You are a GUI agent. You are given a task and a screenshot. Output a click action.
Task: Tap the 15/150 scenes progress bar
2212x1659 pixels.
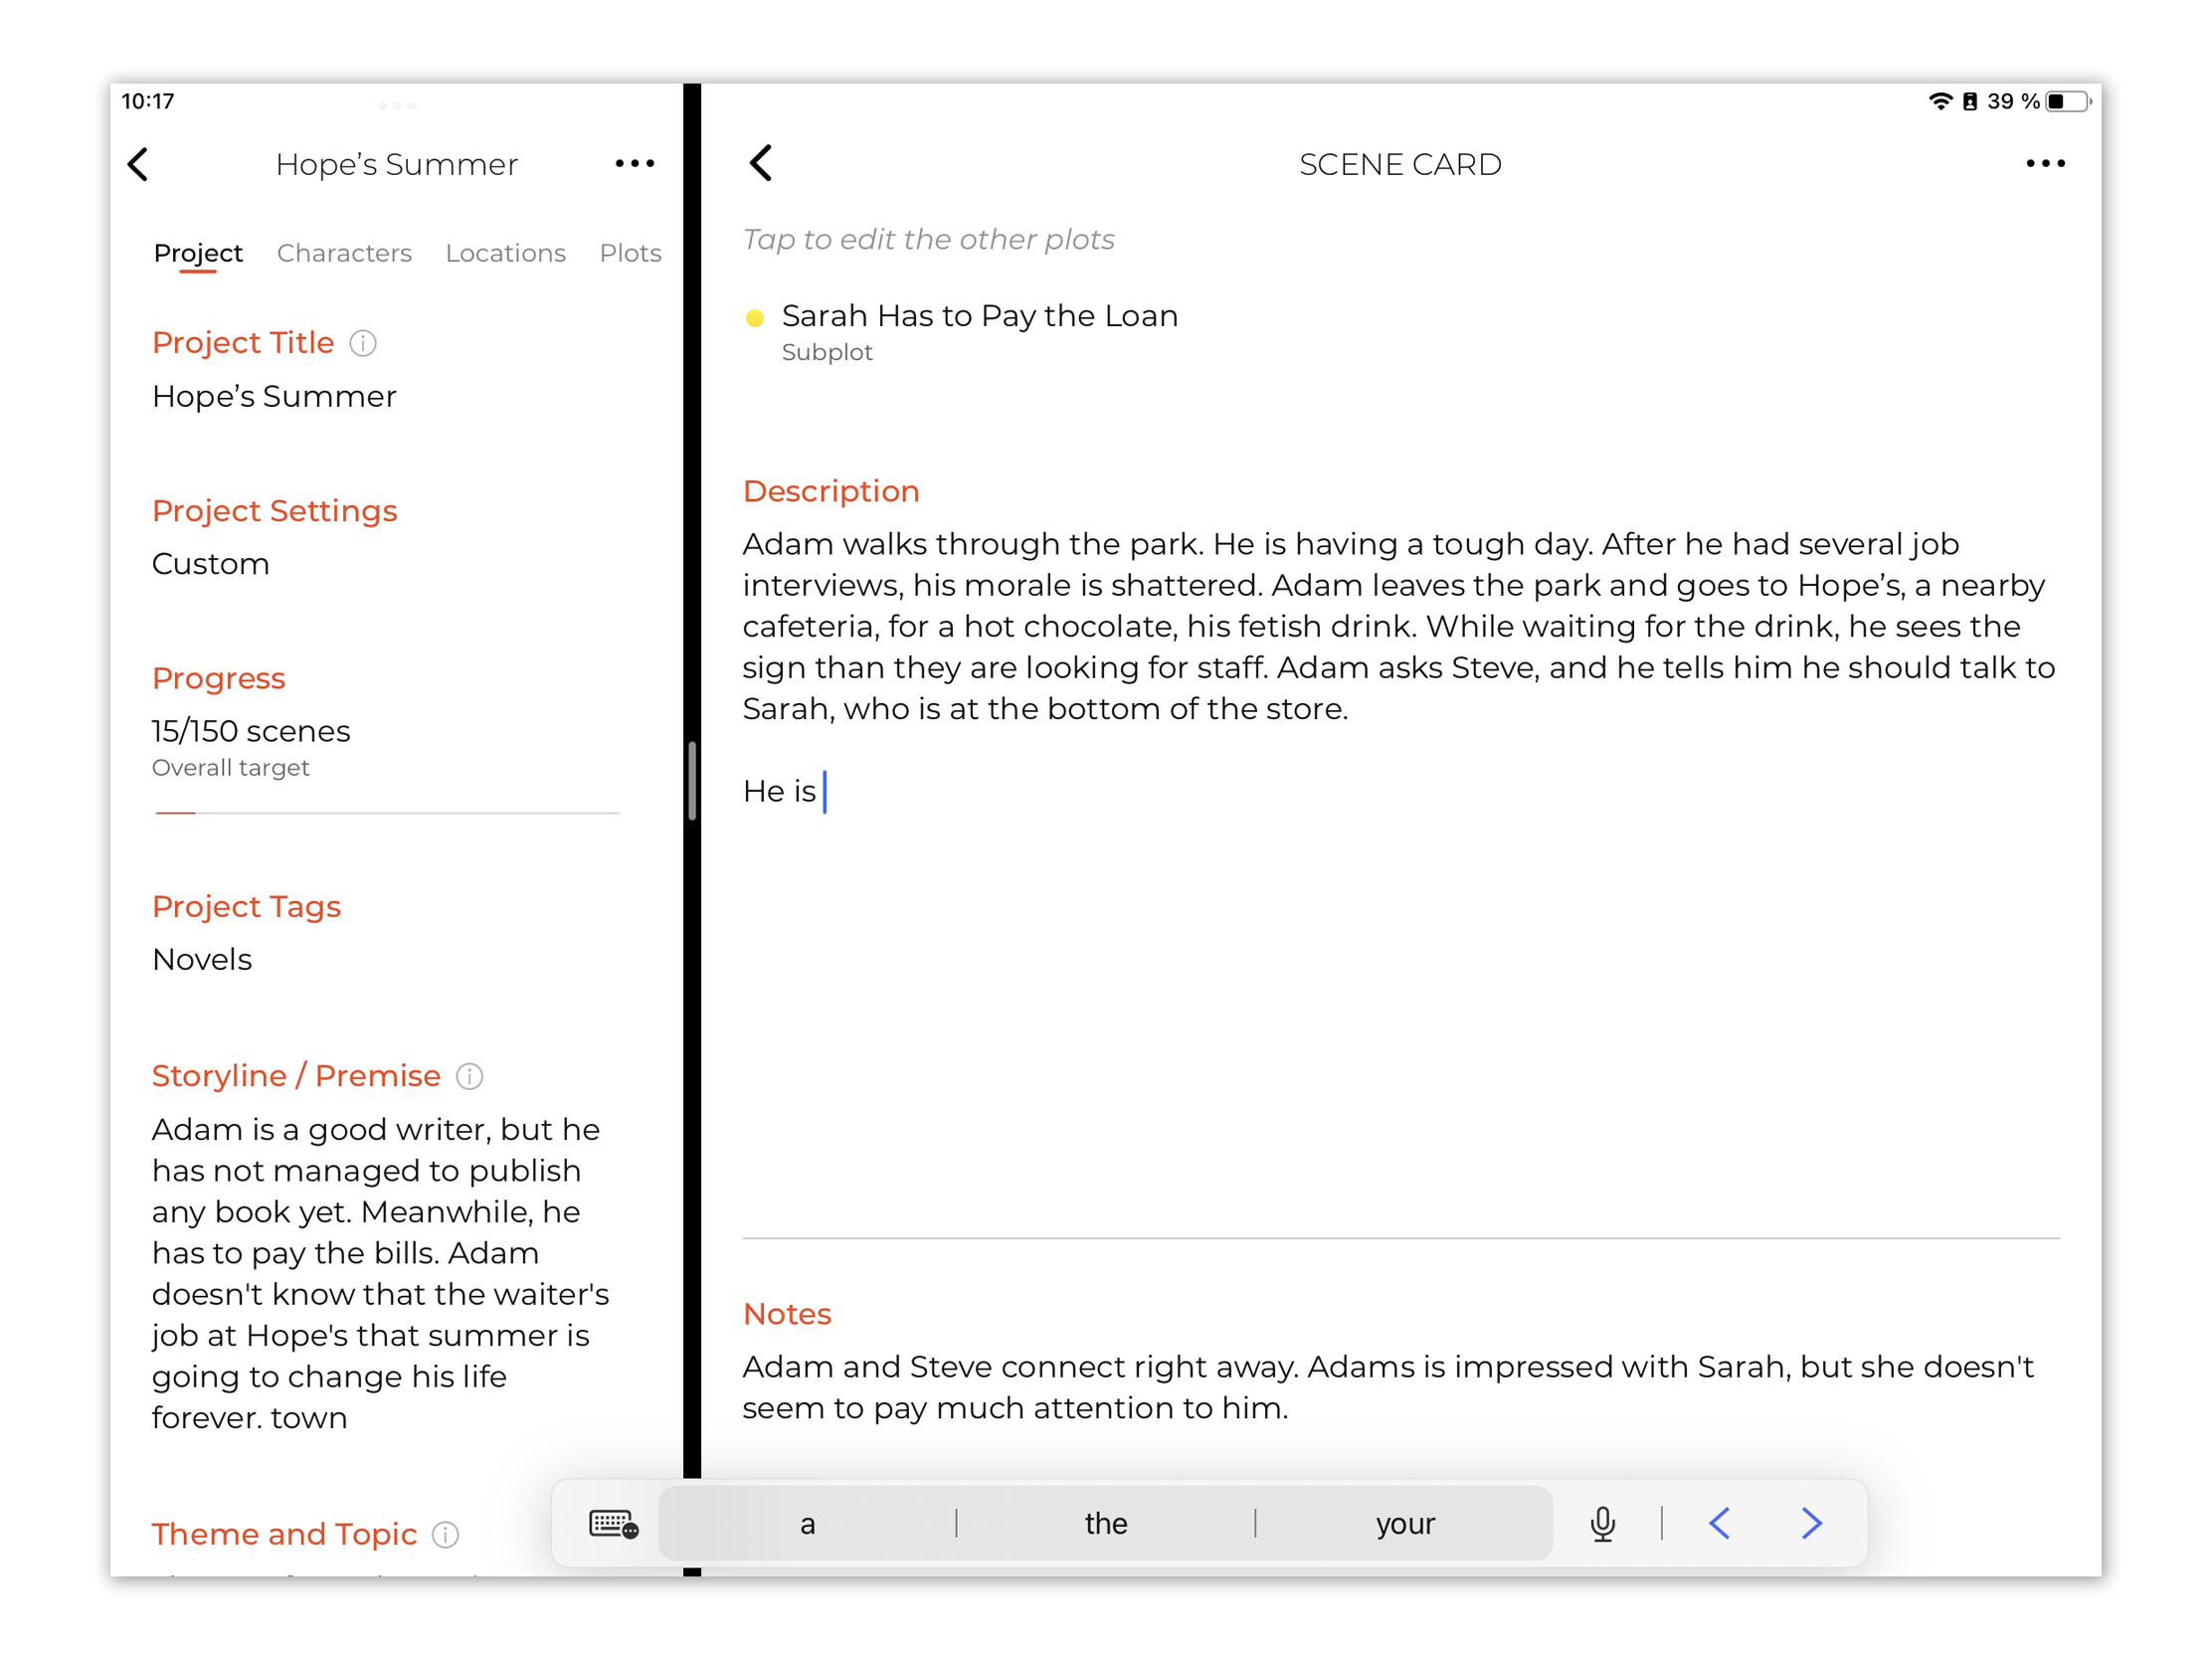[387, 813]
